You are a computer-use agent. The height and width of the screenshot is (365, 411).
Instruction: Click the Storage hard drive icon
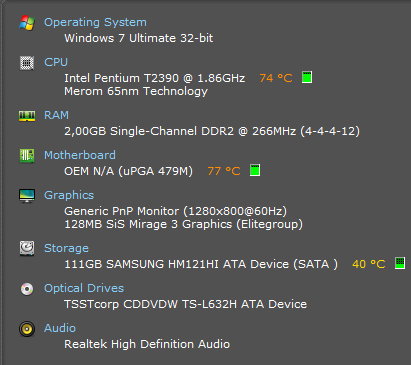tap(27, 249)
